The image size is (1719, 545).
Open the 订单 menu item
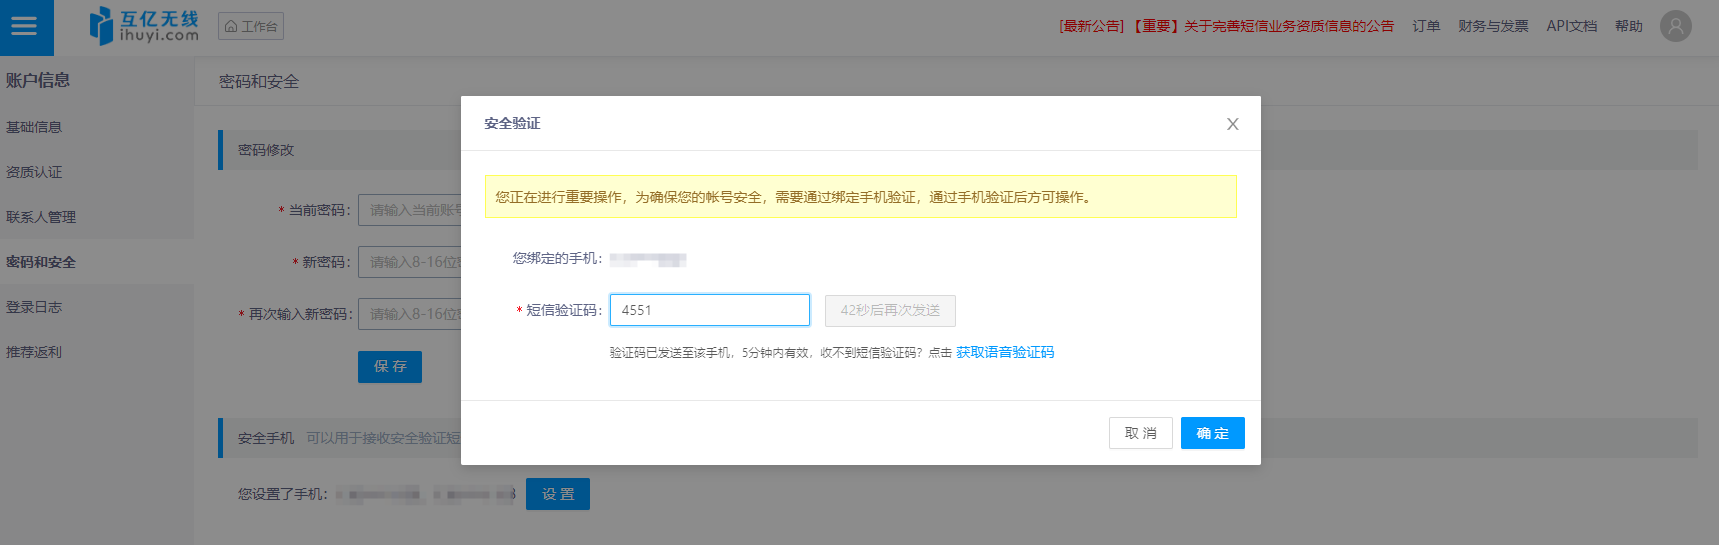click(1426, 26)
